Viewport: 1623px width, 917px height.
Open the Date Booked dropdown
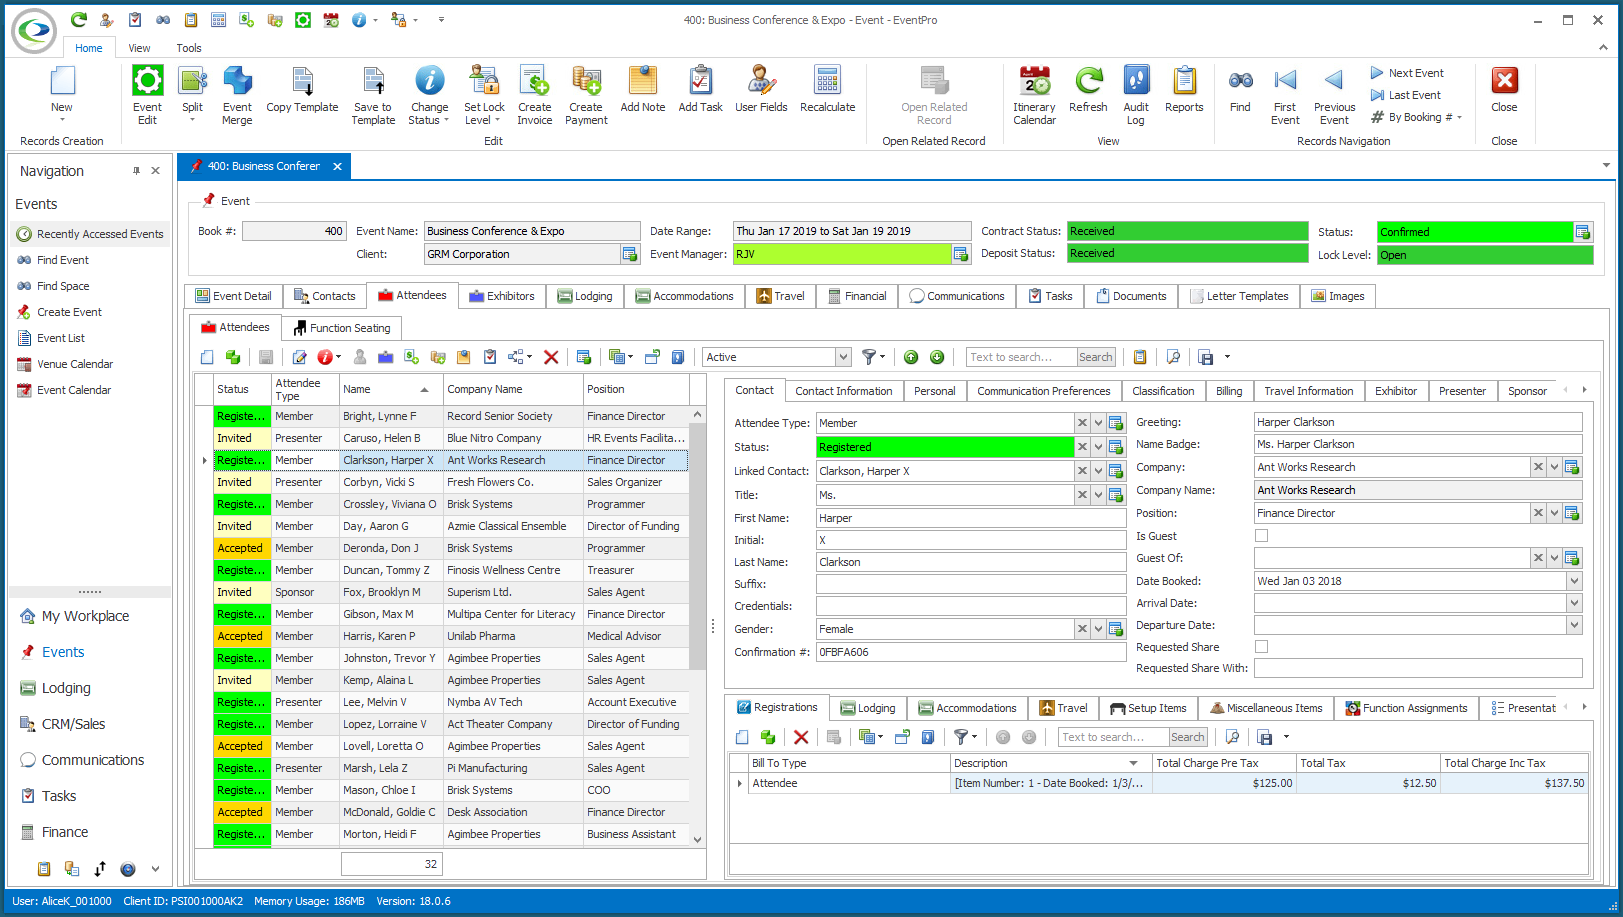[x=1574, y=581]
